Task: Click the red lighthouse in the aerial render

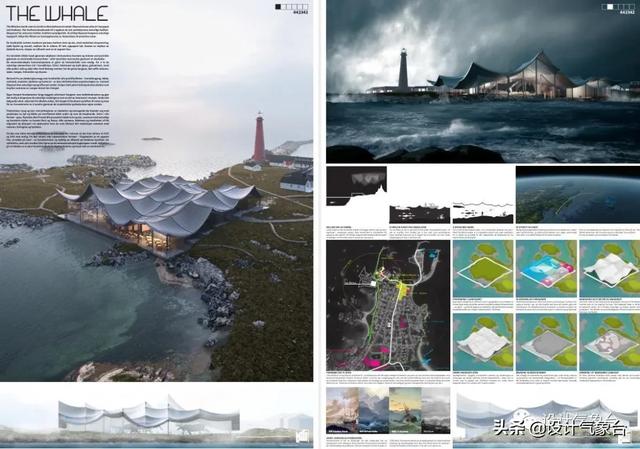Action: [259, 136]
